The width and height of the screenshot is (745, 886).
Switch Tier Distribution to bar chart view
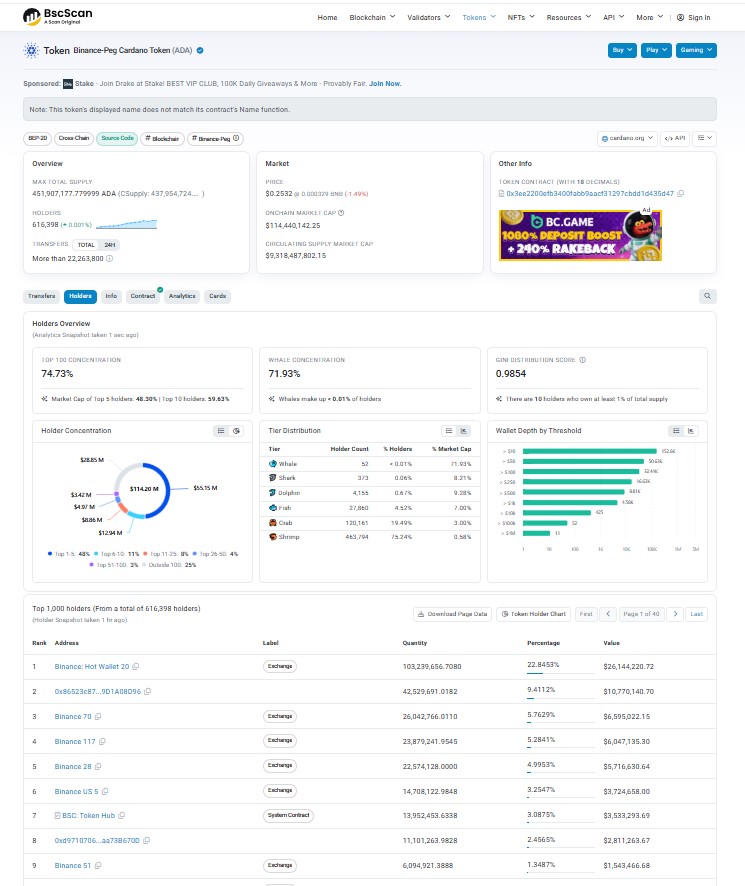[x=464, y=431]
